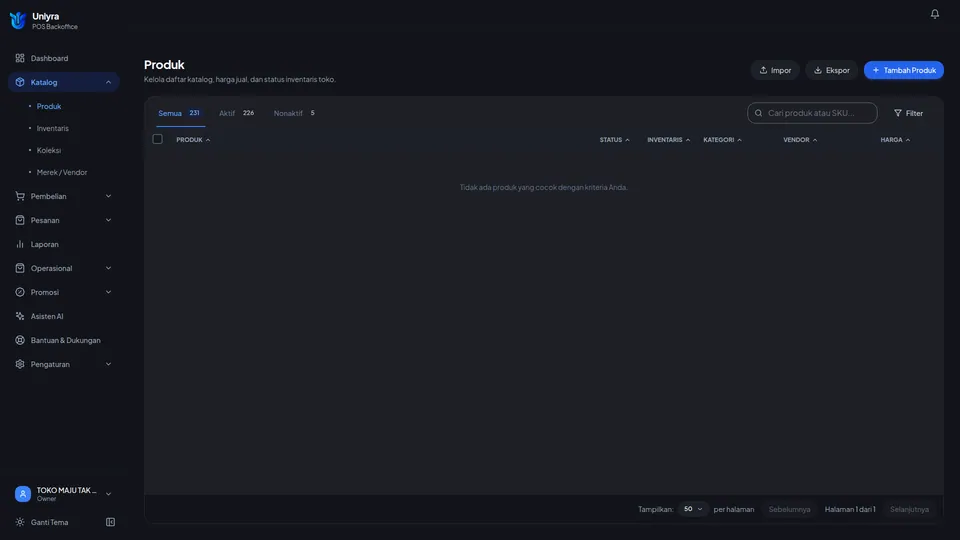
Task: Click the Sebelumnya pagination button
Action: point(789,509)
